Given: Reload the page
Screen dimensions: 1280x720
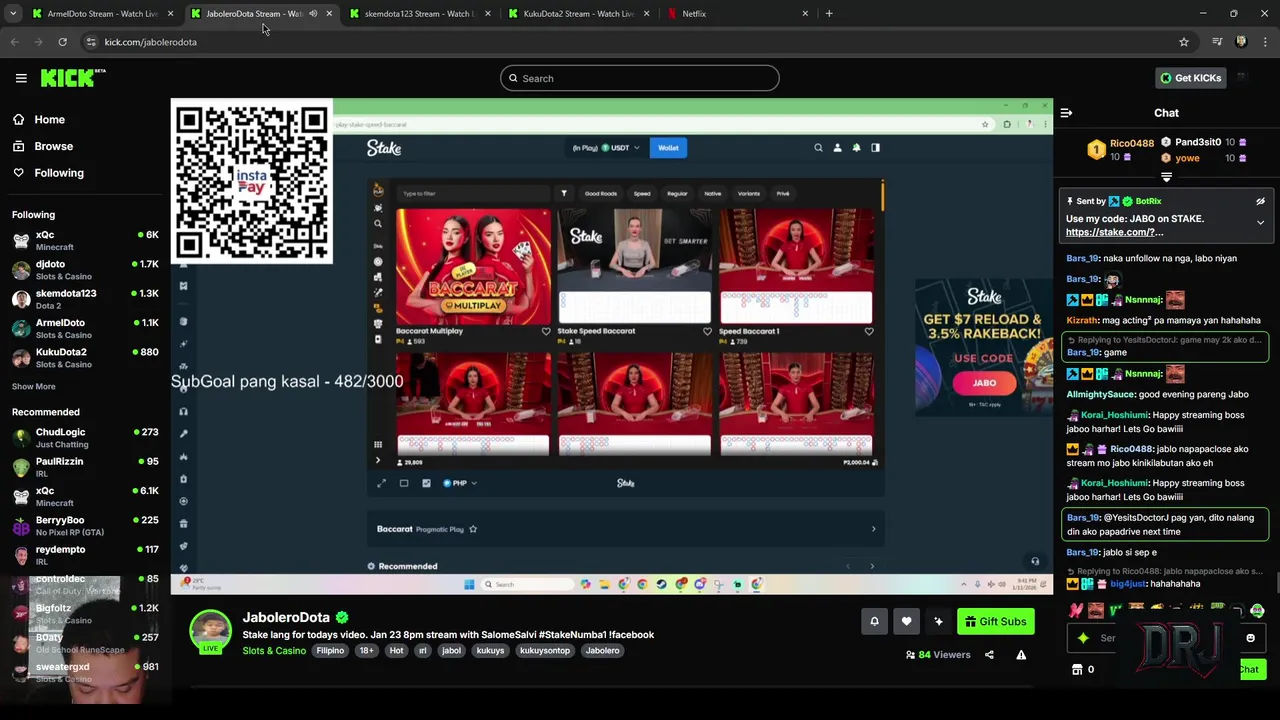Looking at the screenshot, I should point(62,42).
